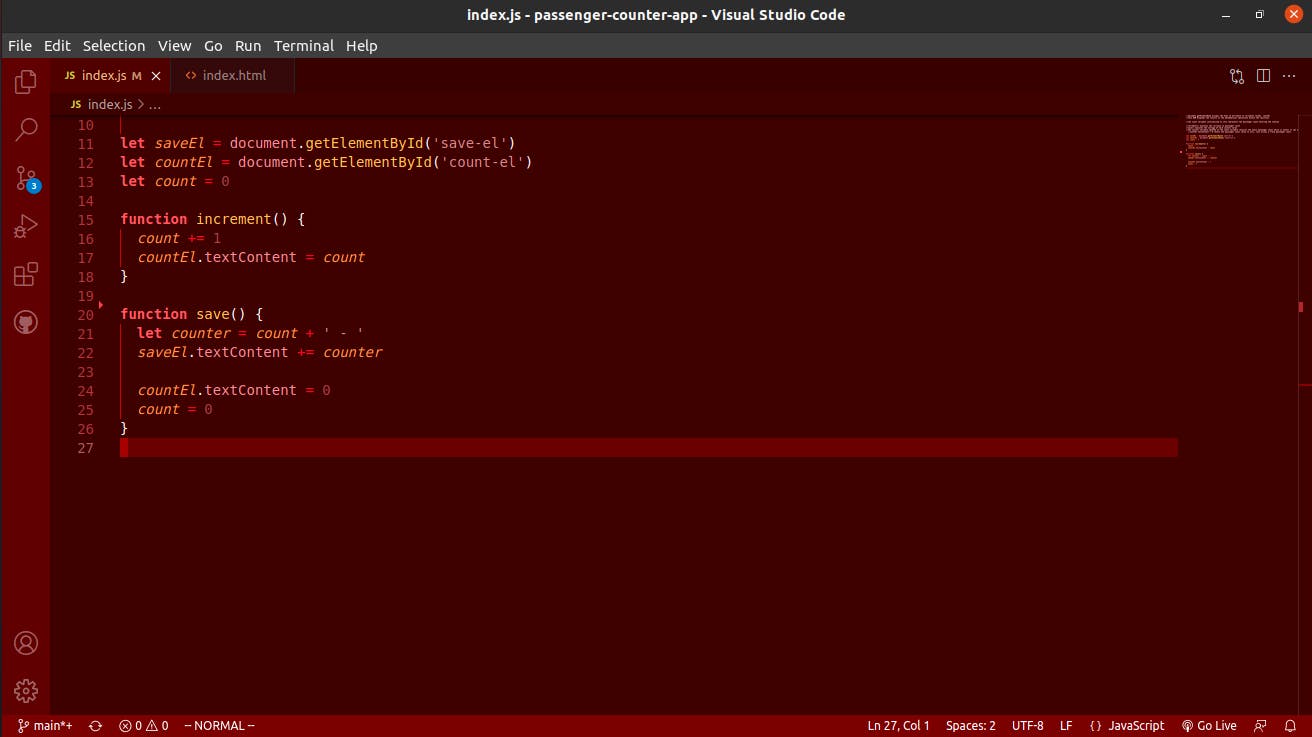Screen dimensions: 1312x737
Task: Open the Accounts menu icon
Action: click(26, 643)
